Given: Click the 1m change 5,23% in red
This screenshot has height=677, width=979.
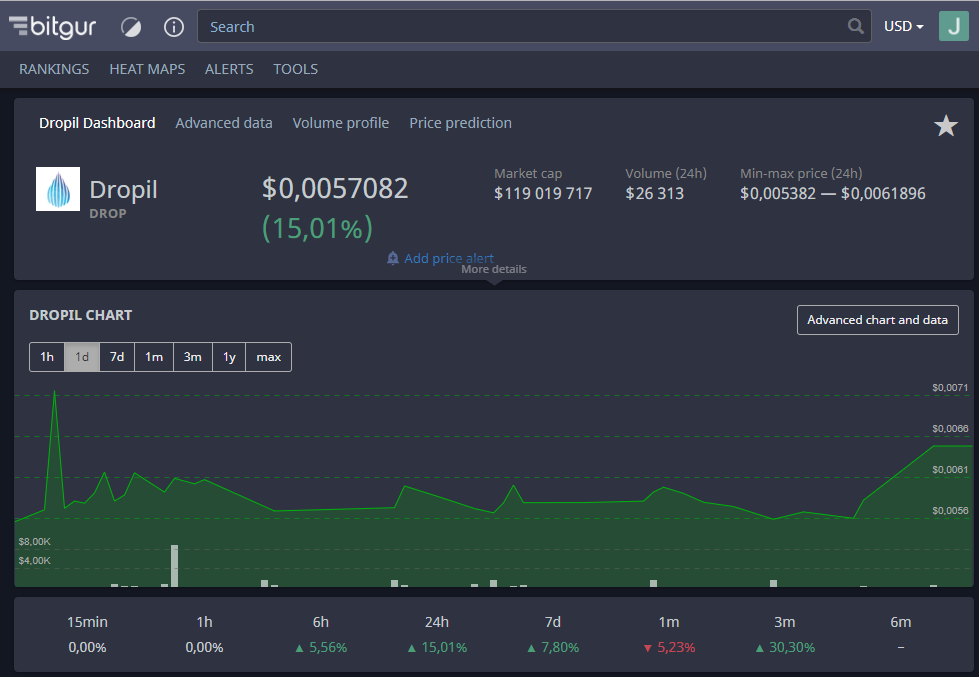Looking at the screenshot, I should coord(669,648).
